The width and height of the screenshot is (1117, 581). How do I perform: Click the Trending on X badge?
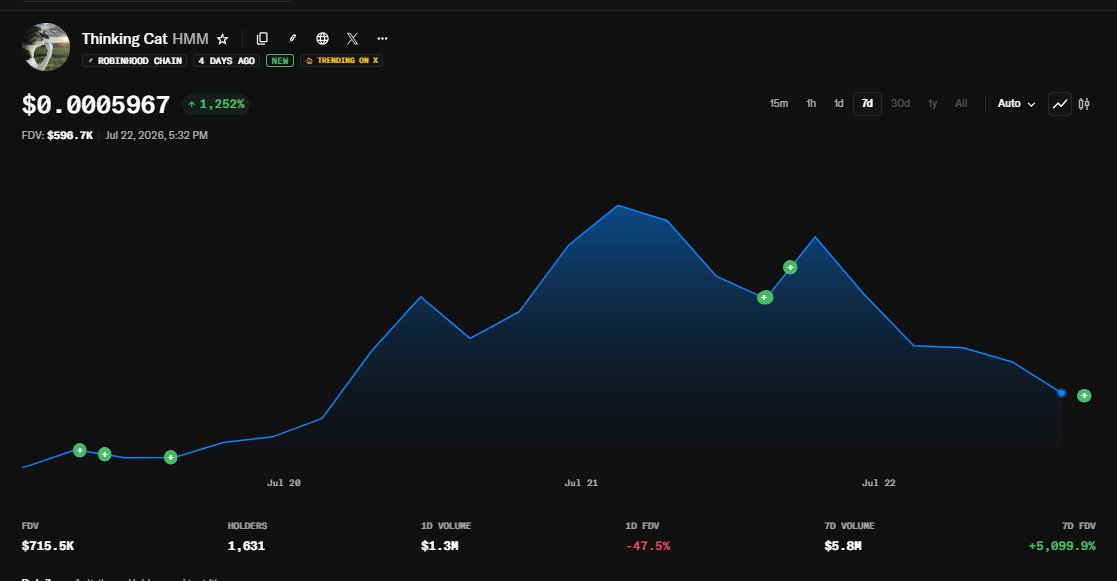[x=341, y=61]
